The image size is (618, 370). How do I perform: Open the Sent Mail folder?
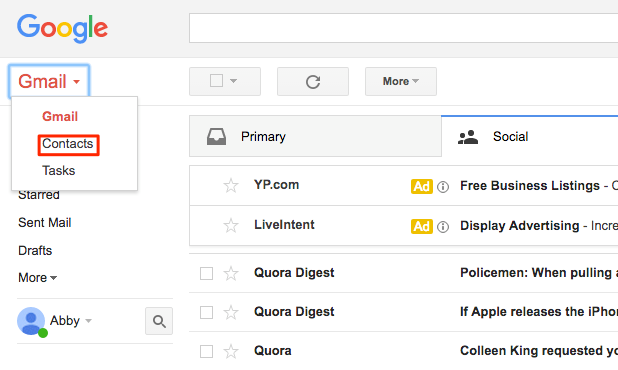[x=45, y=223]
